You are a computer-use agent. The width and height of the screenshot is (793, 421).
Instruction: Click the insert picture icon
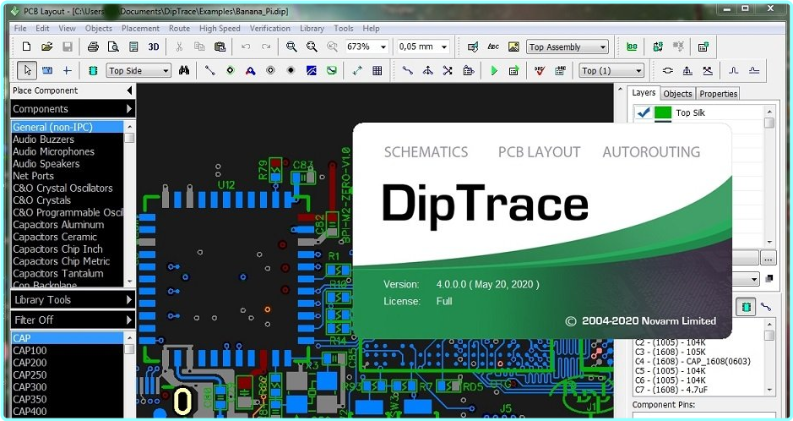(x=514, y=47)
